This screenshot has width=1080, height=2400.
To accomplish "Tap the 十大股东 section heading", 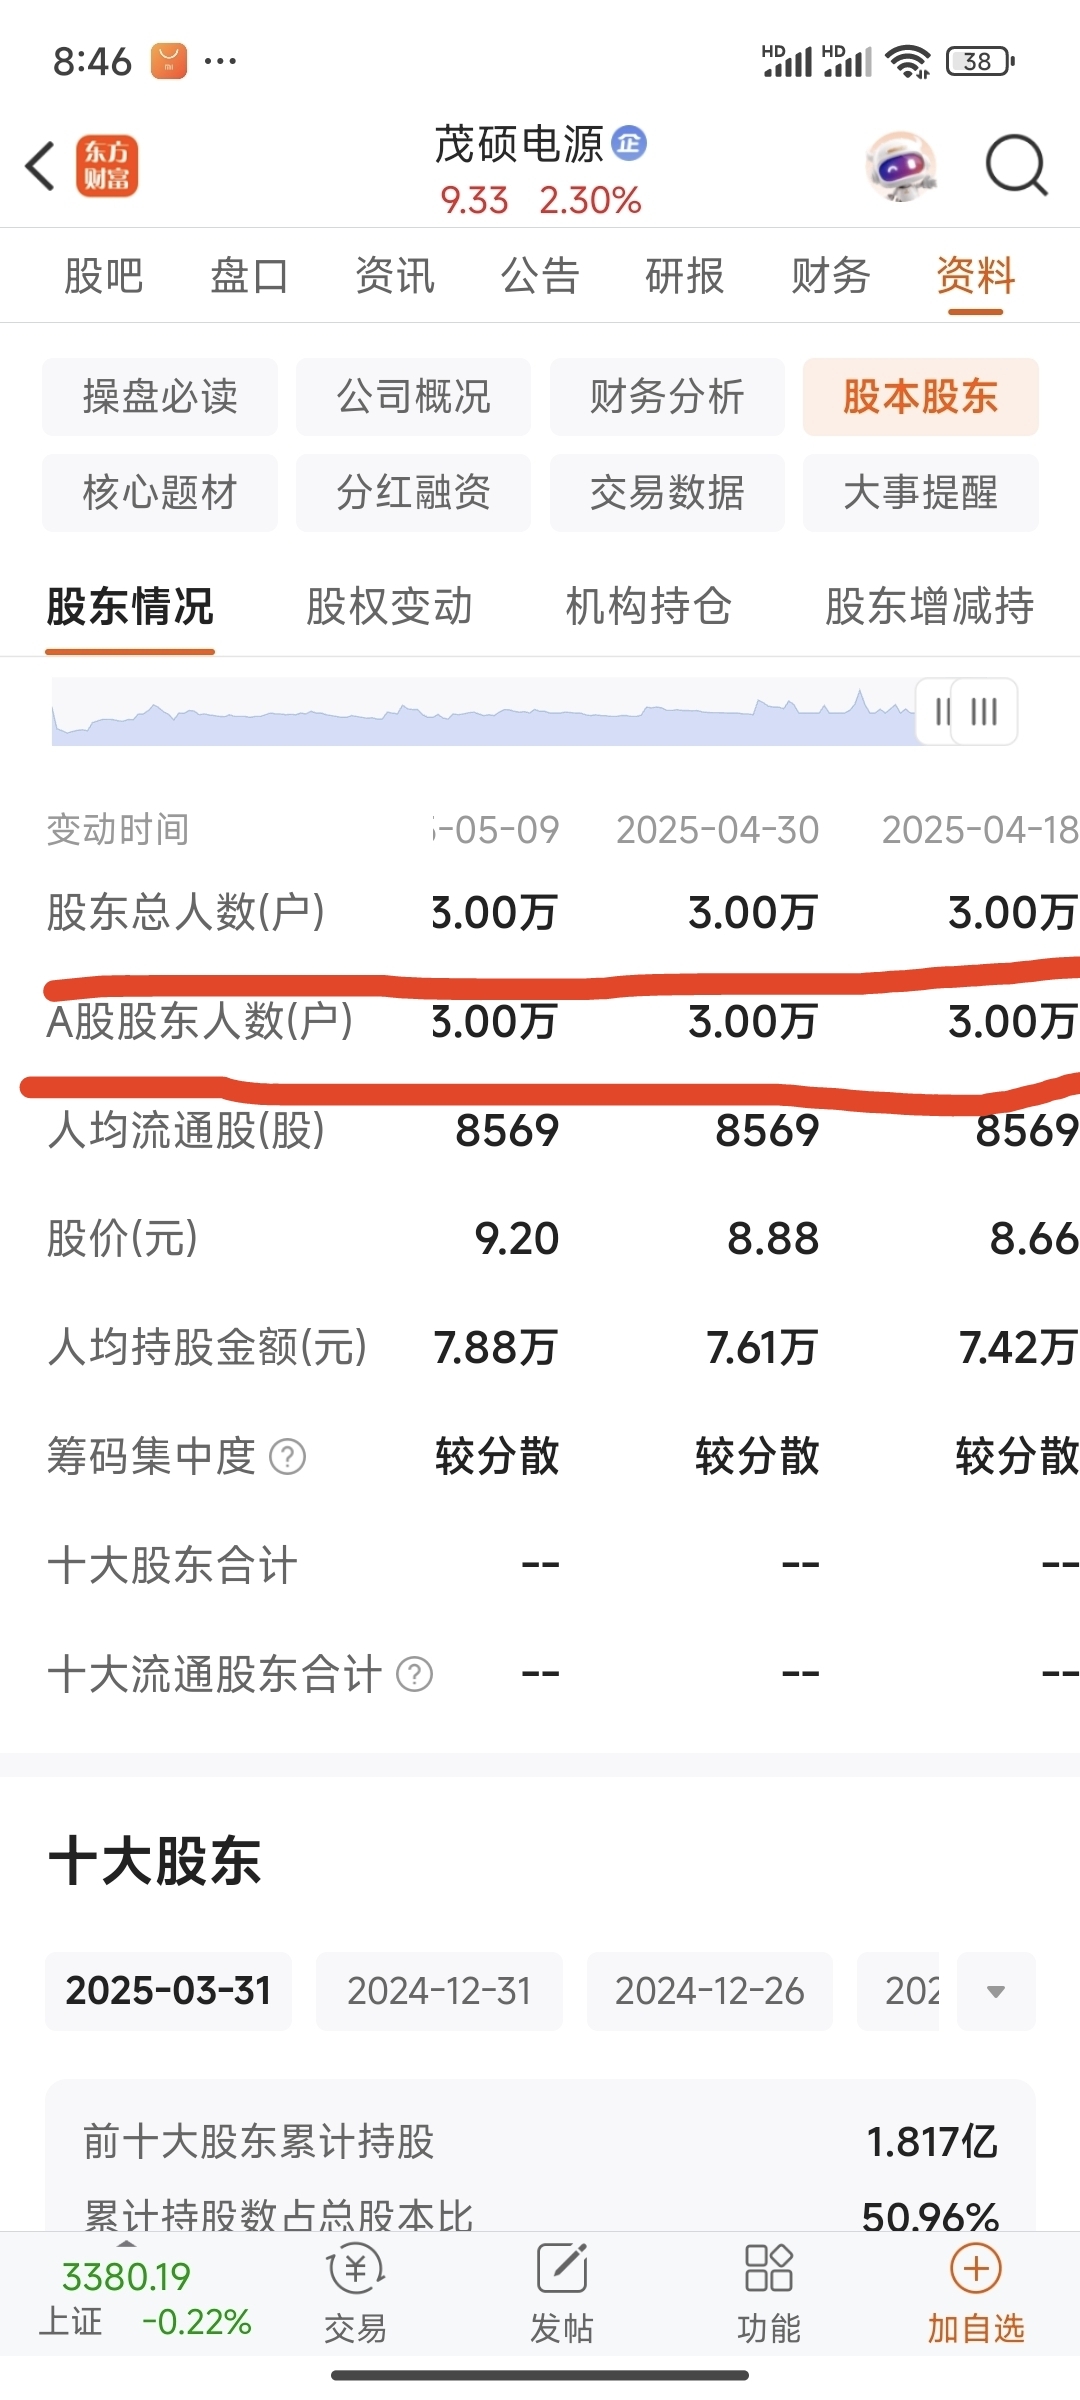I will click(x=155, y=1861).
